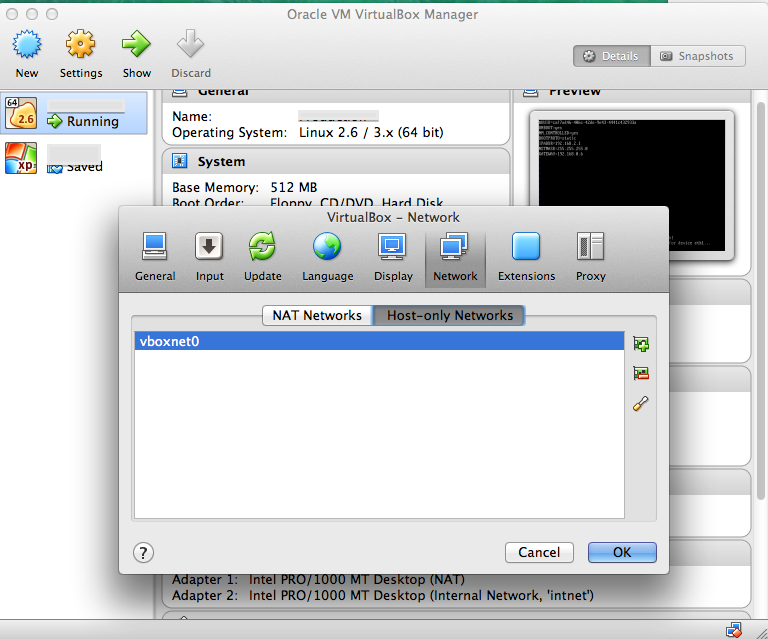Click the add host-only network icon

(641, 344)
